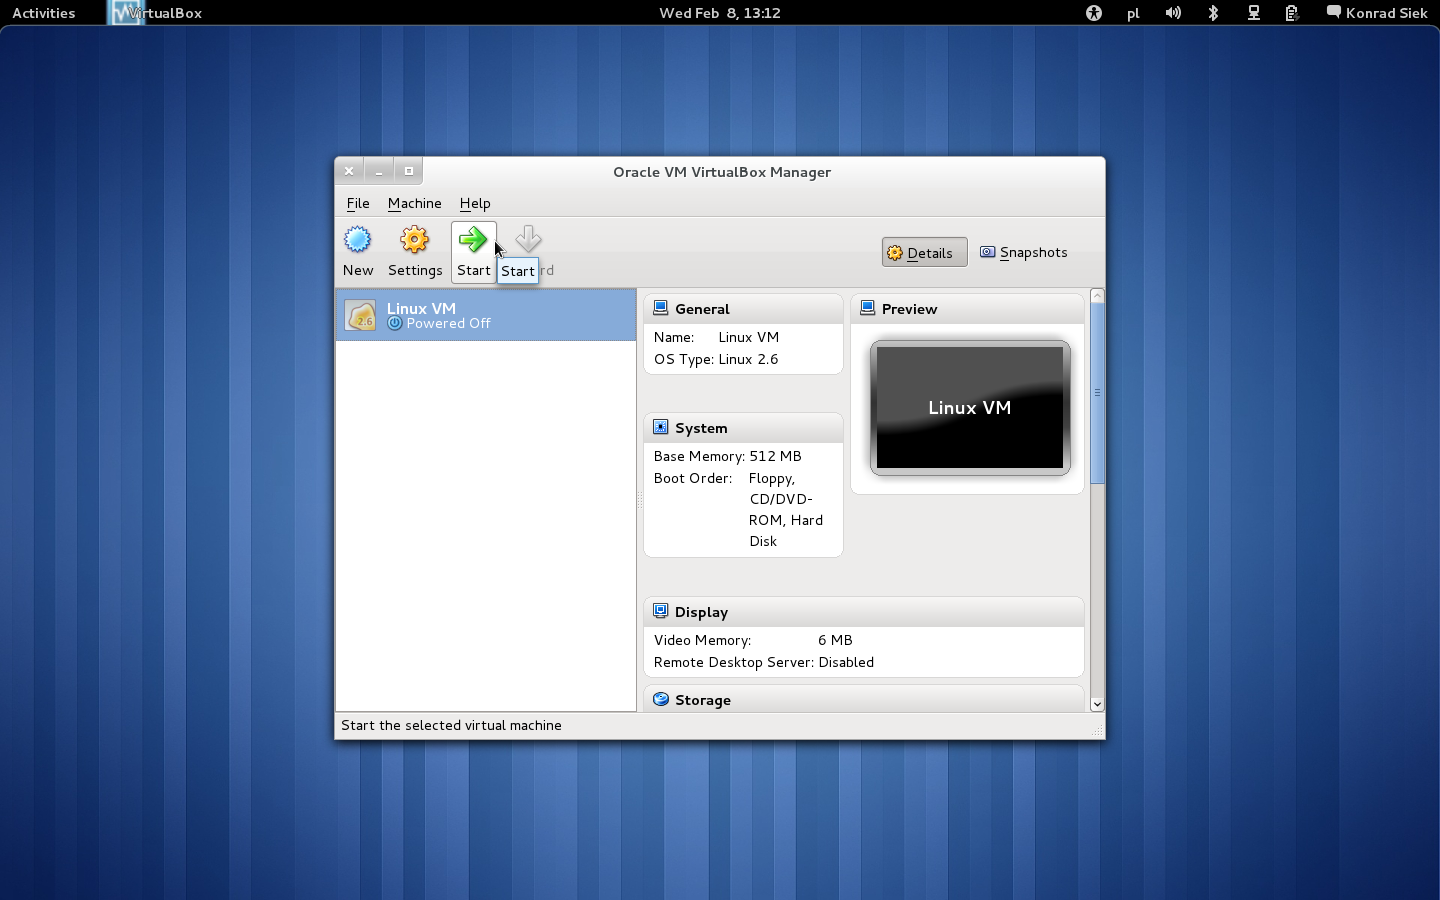Viewport: 1440px width, 900px height.
Task: Open the File menu
Action: point(358,203)
